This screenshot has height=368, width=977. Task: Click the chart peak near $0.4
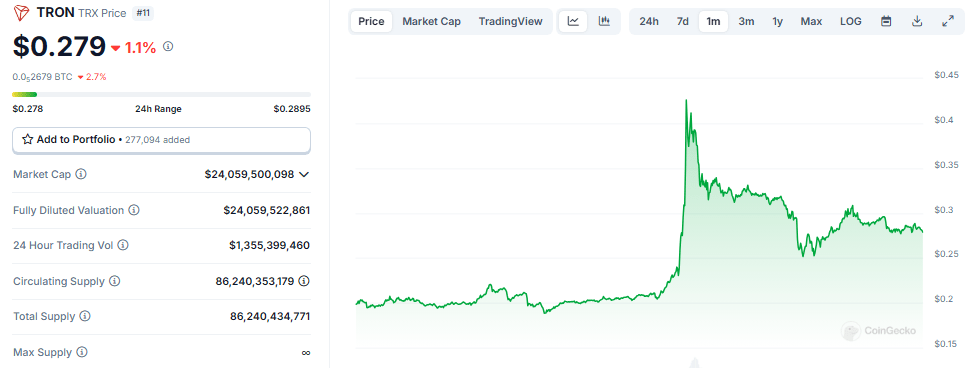coord(686,100)
